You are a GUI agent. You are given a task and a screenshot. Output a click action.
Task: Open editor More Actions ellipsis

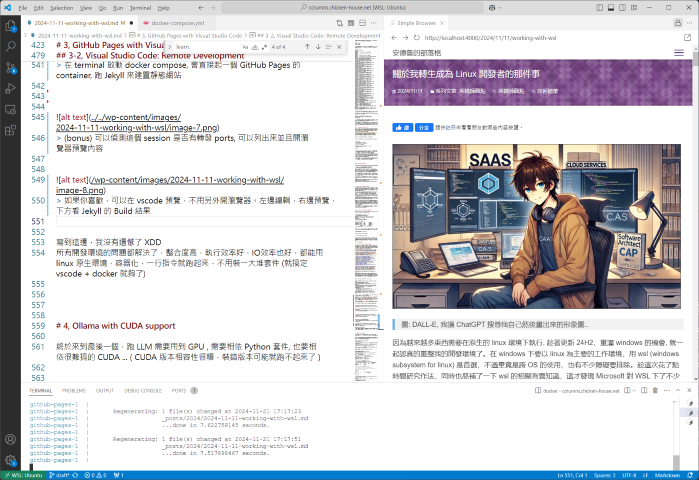pyautogui.click(x=374, y=23)
